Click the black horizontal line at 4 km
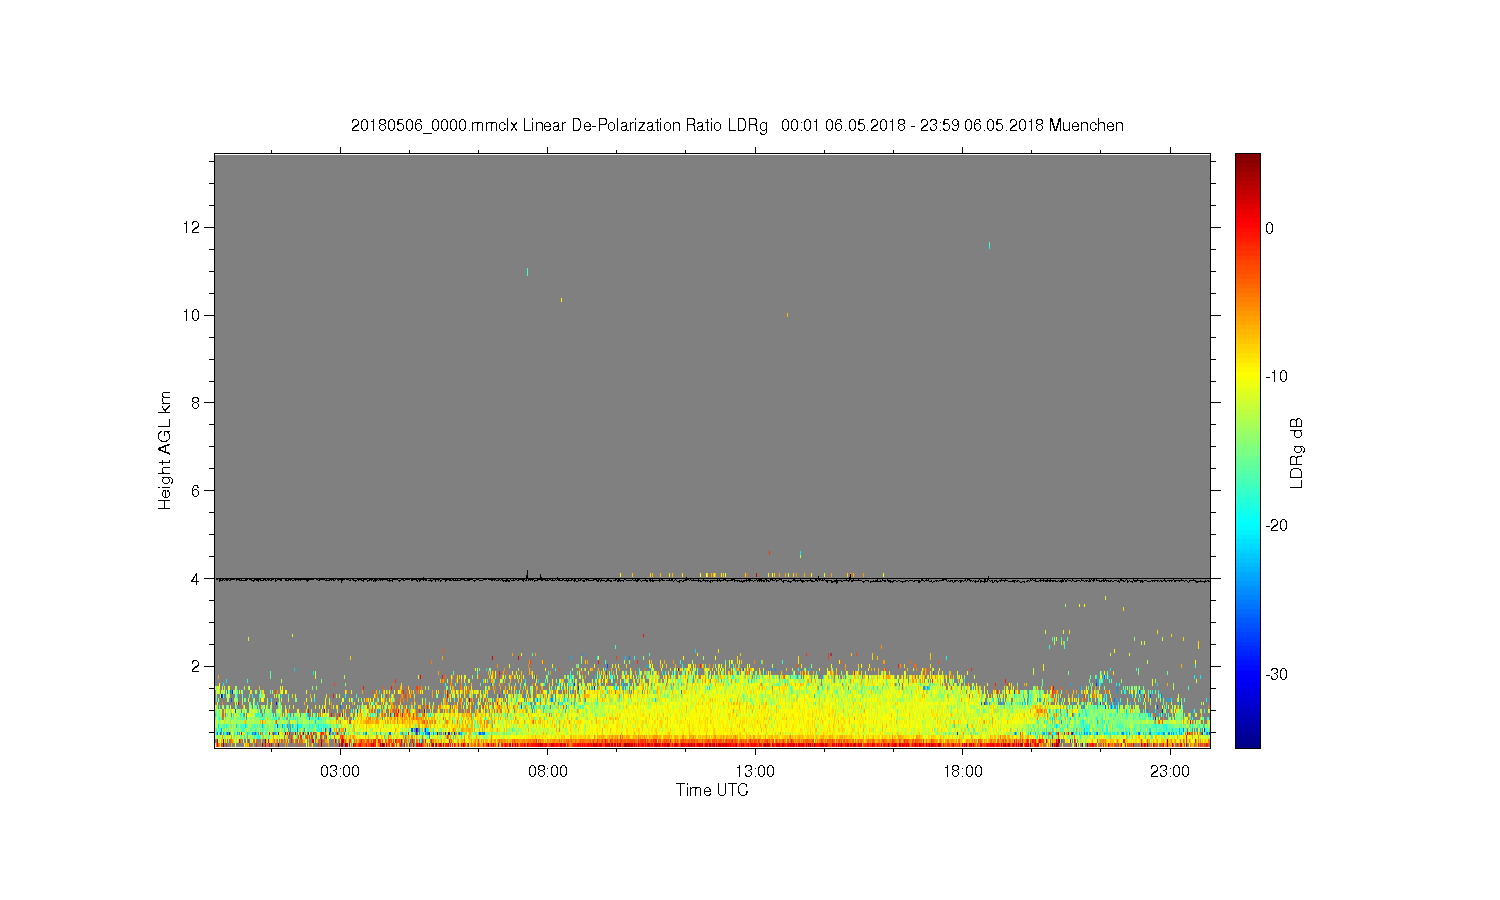 (712, 579)
